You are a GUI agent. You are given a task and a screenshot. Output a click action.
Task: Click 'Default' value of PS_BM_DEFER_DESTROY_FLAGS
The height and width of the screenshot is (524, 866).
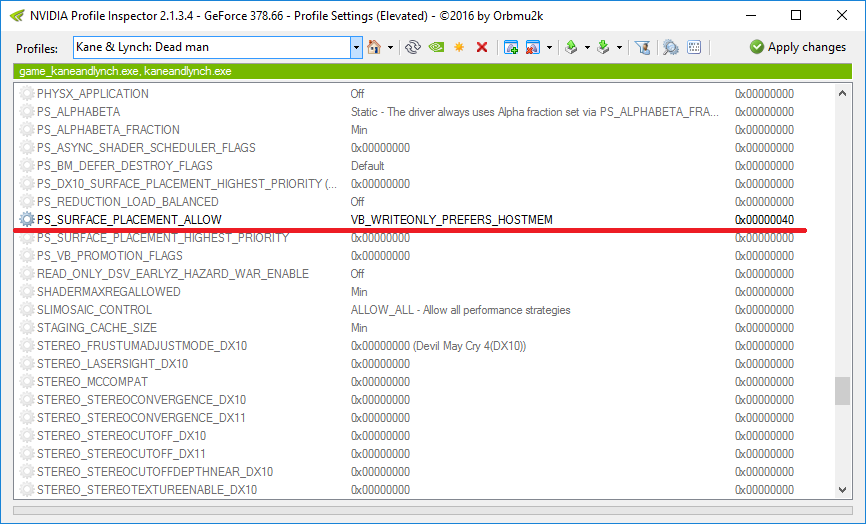(x=367, y=166)
